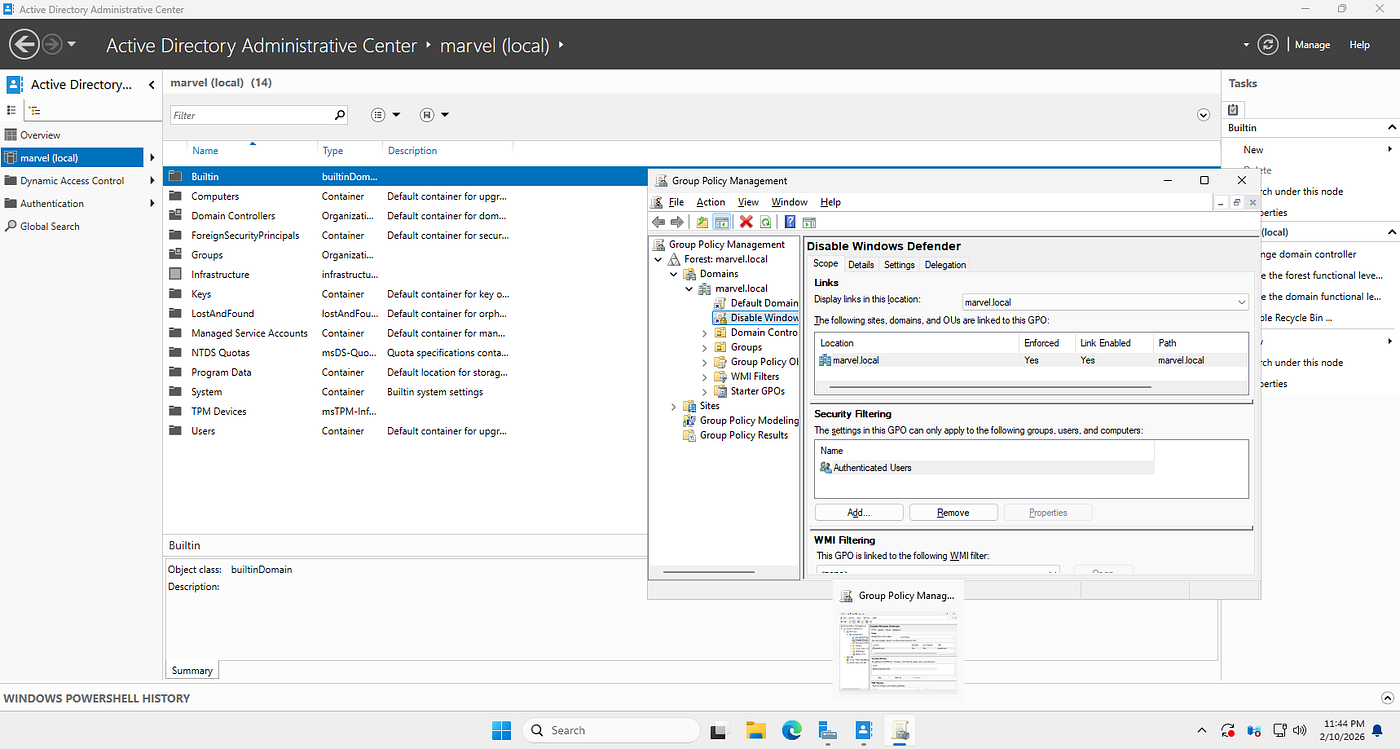
Task: Click the clipboard icon under Tasks
Action: pyautogui.click(x=1233, y=109)
